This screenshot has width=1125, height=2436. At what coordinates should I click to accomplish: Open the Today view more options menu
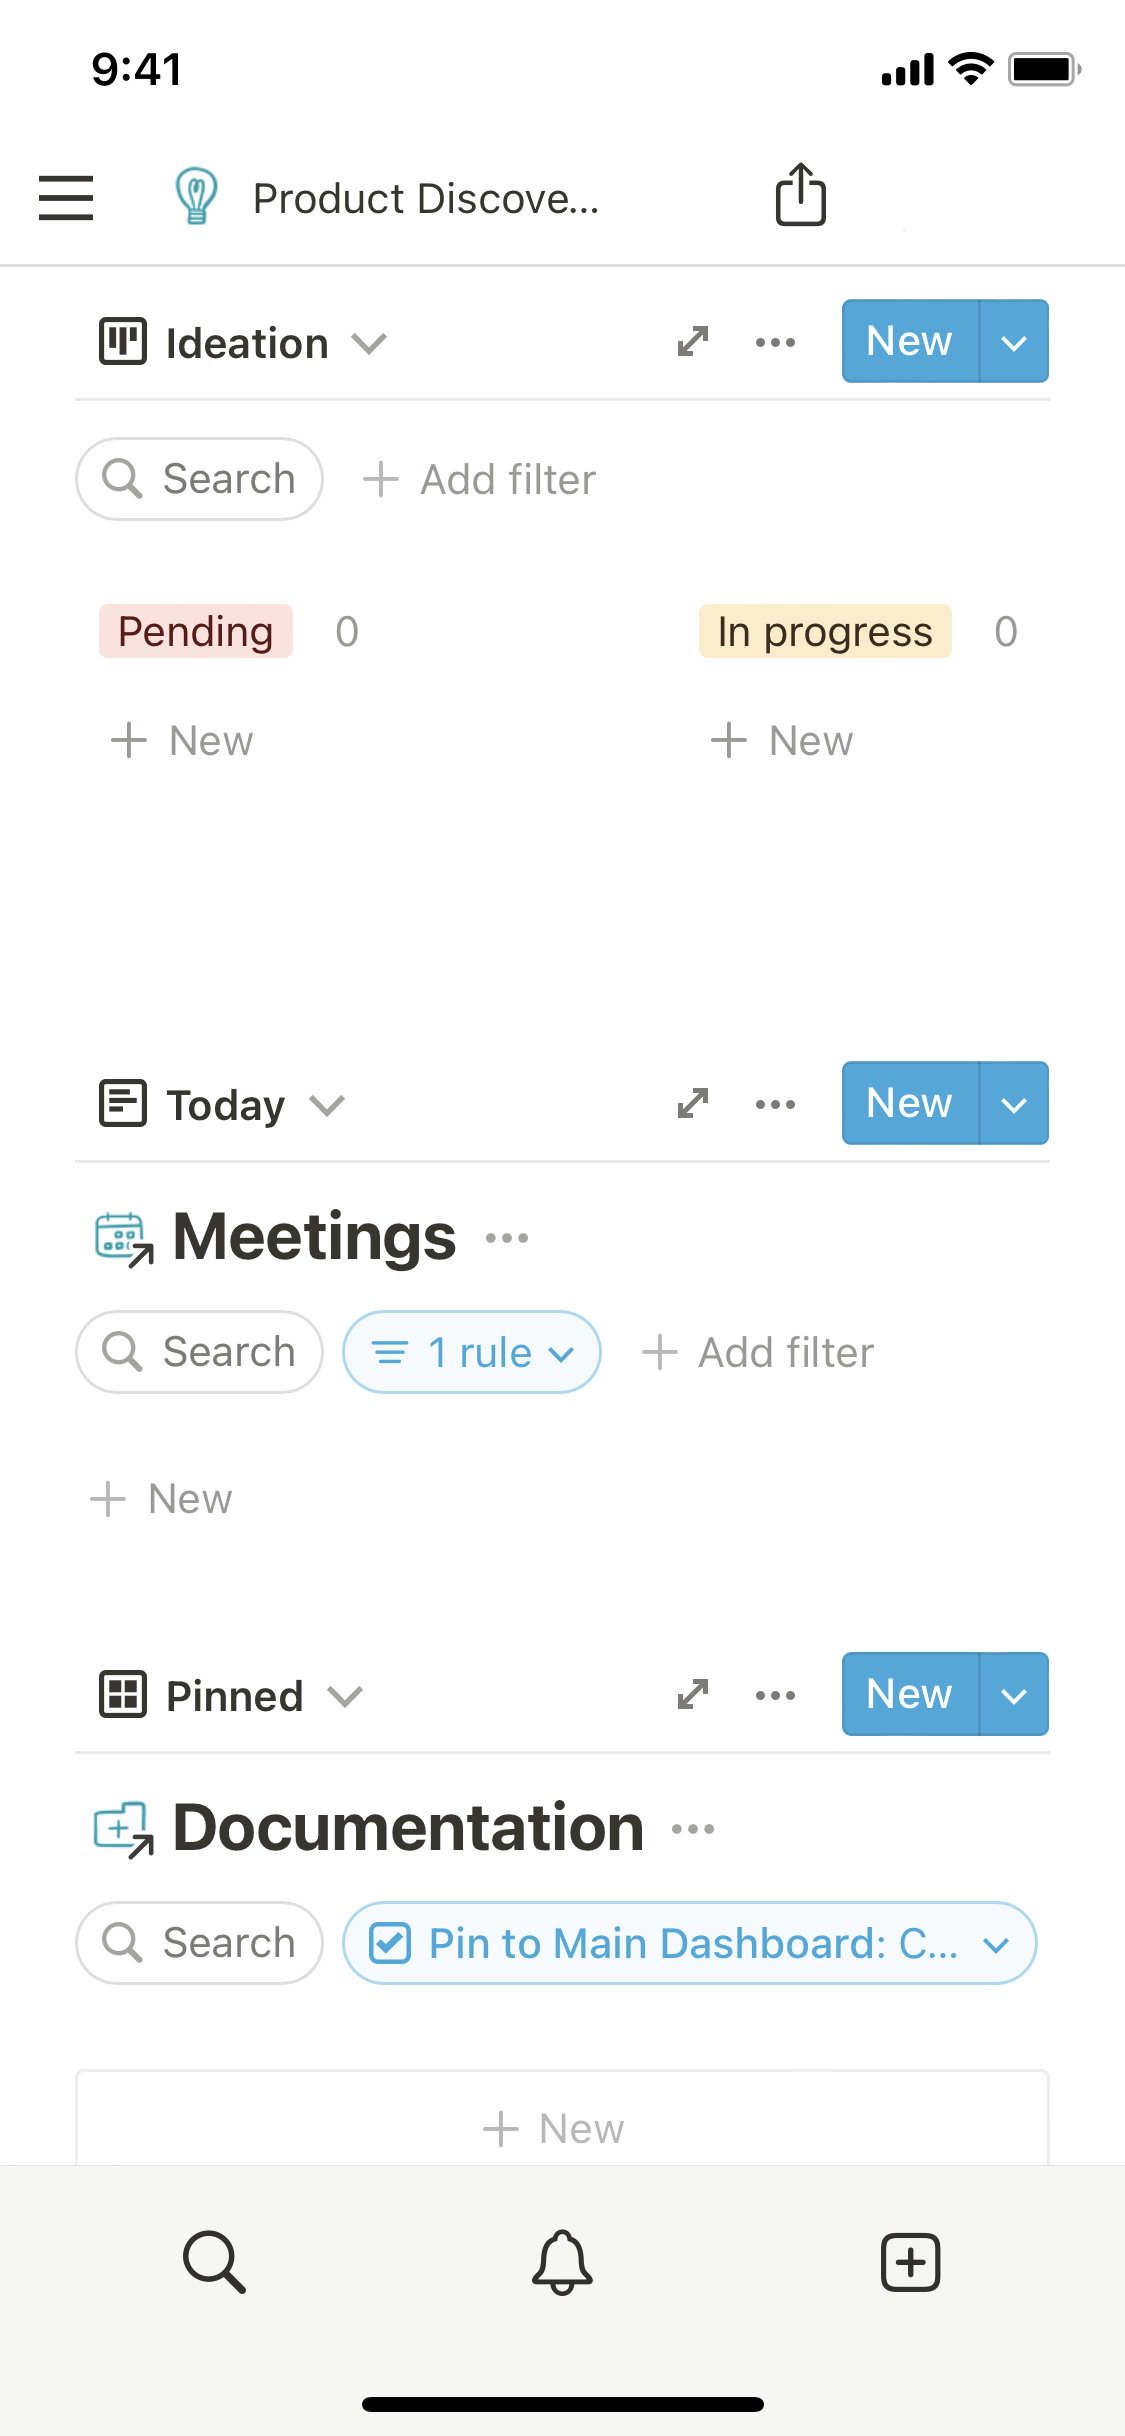[x=775, y=1104]
